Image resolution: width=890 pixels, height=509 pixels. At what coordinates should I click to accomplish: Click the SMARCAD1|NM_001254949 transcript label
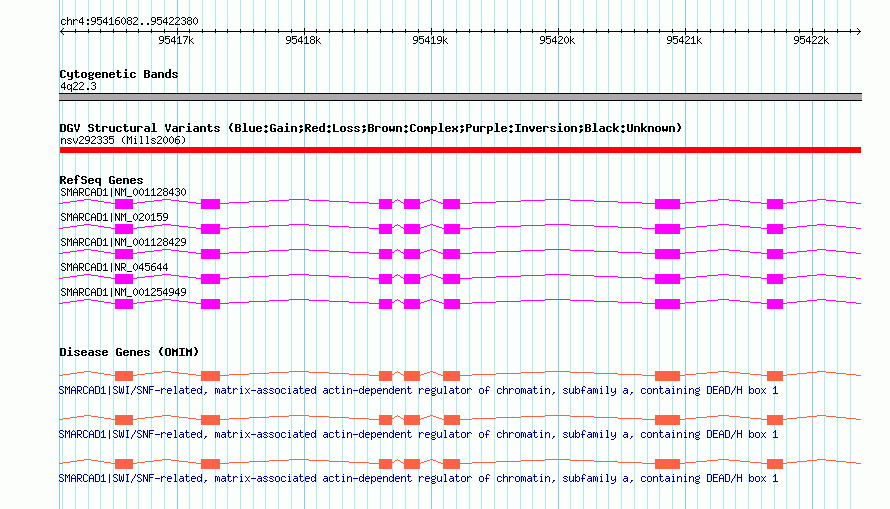(123, 292)
